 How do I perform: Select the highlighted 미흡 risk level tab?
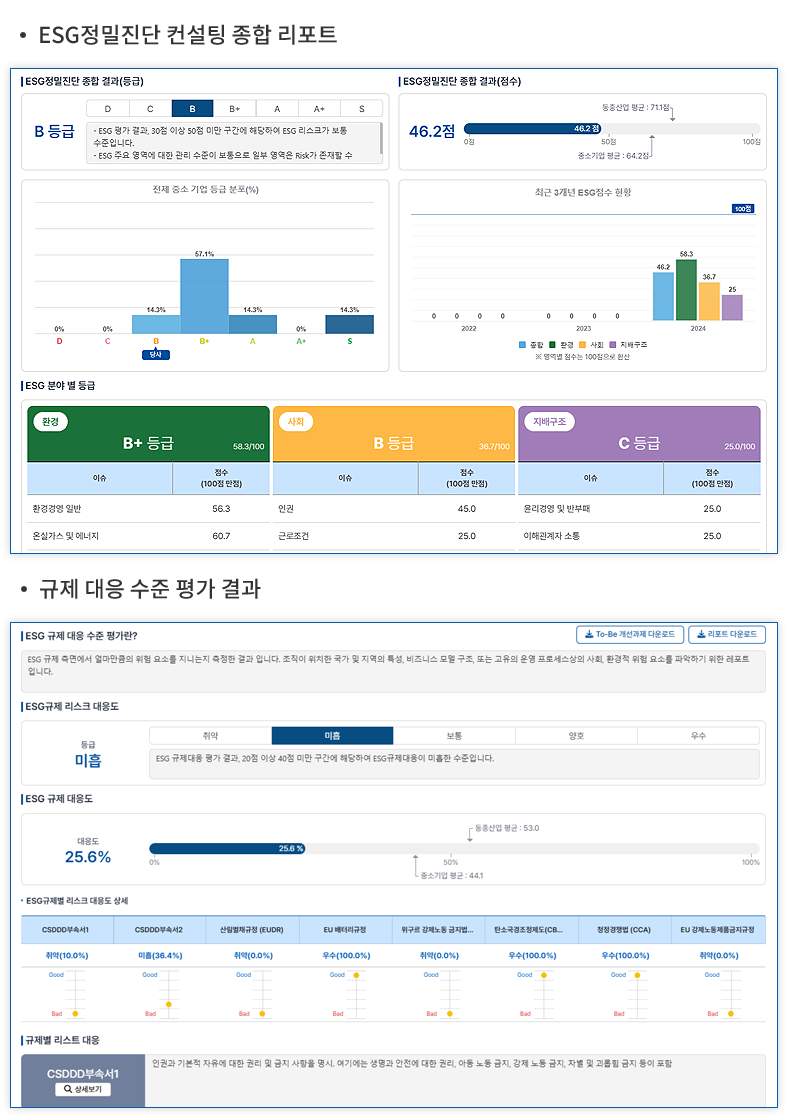pos(332,736)
